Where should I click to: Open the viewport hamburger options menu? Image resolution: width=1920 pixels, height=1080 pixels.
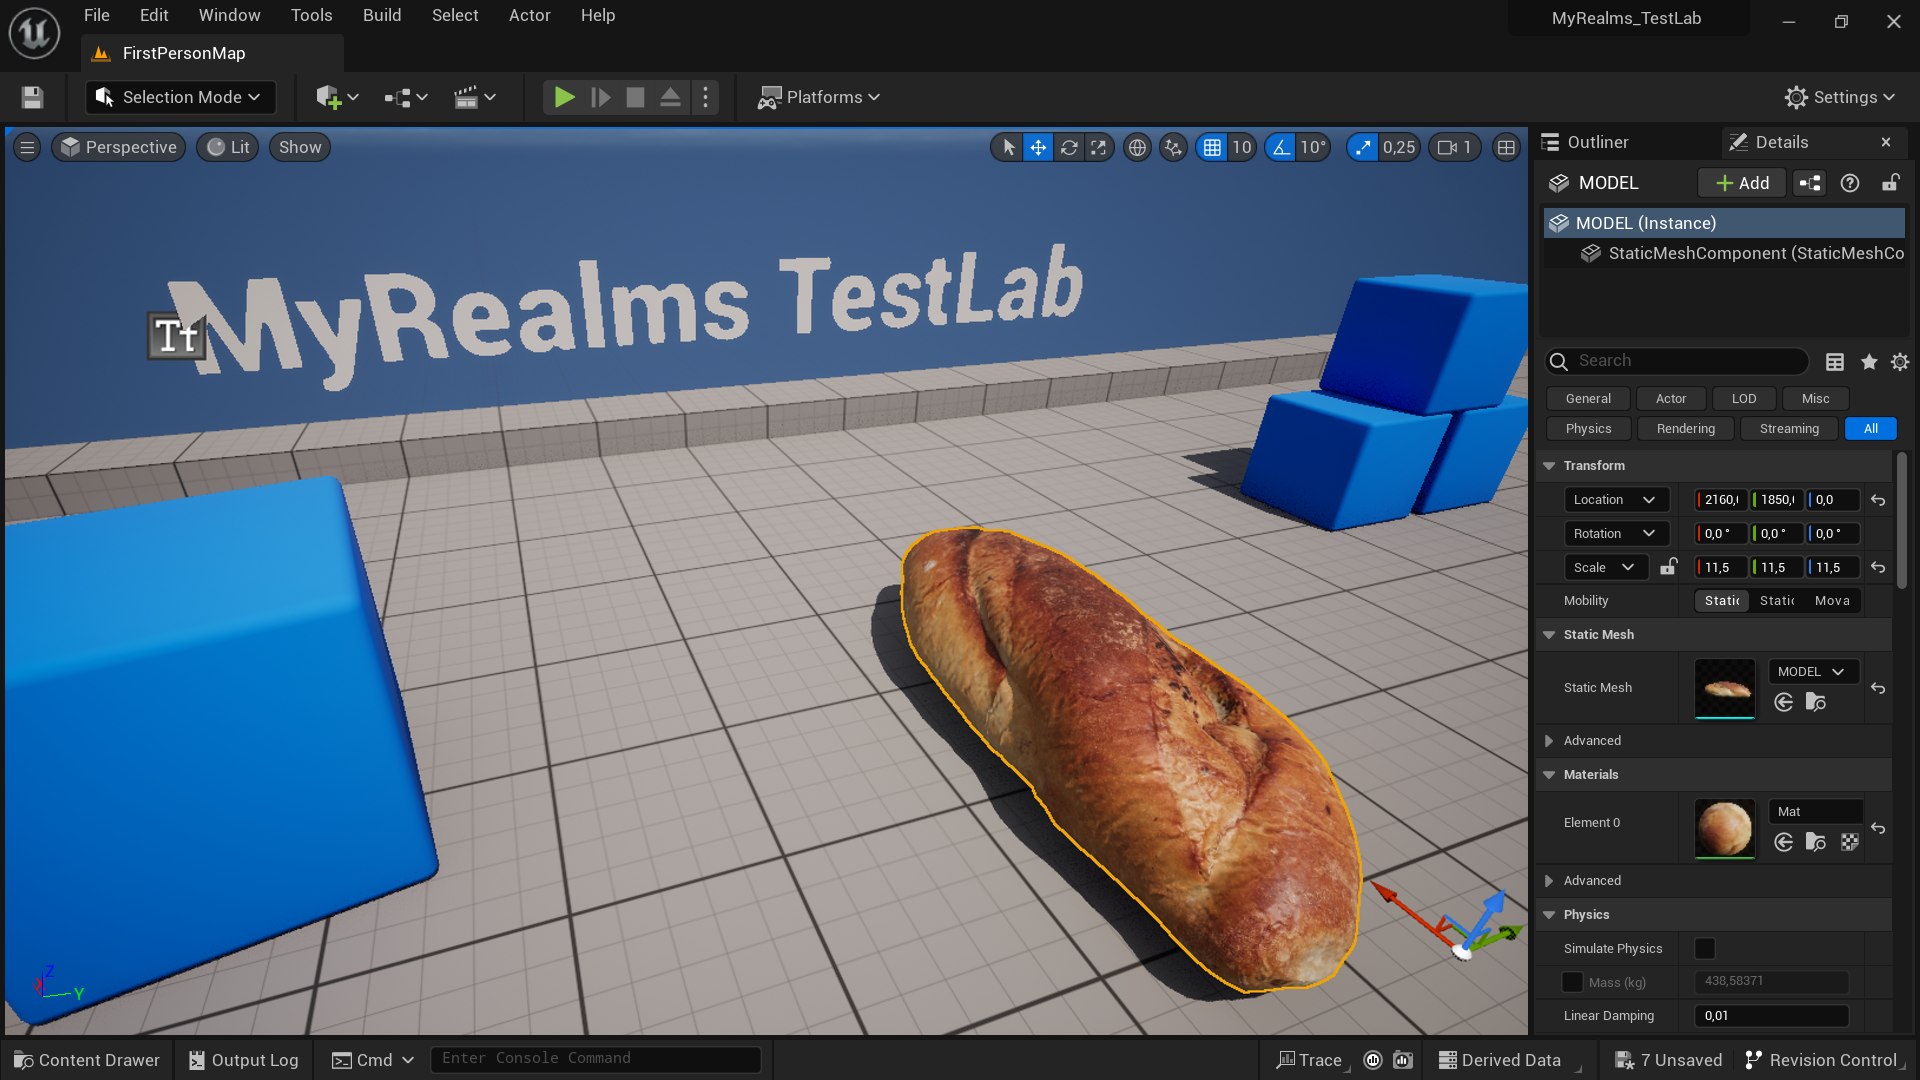coord(27,148)
